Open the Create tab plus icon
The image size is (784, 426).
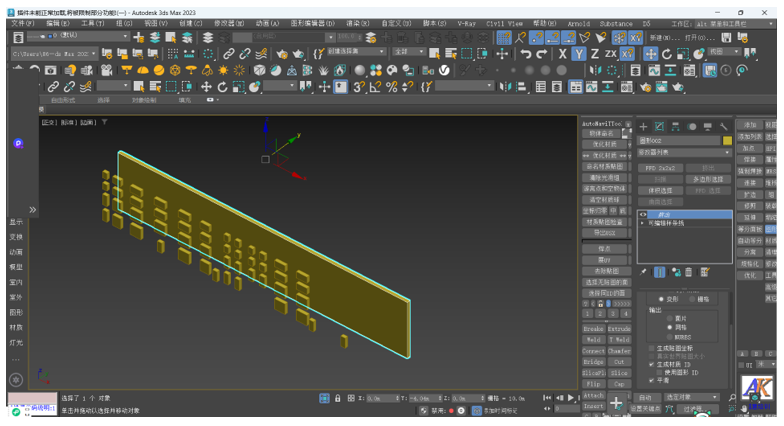643,126
